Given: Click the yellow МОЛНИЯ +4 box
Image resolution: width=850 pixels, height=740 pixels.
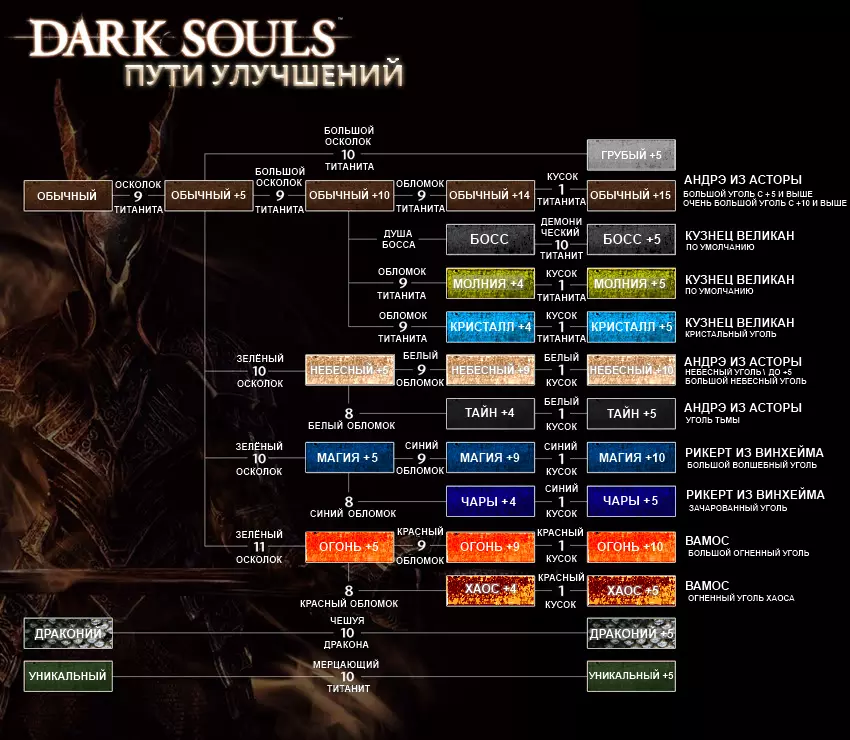Looking at the screenshot, I should point(490,284).
